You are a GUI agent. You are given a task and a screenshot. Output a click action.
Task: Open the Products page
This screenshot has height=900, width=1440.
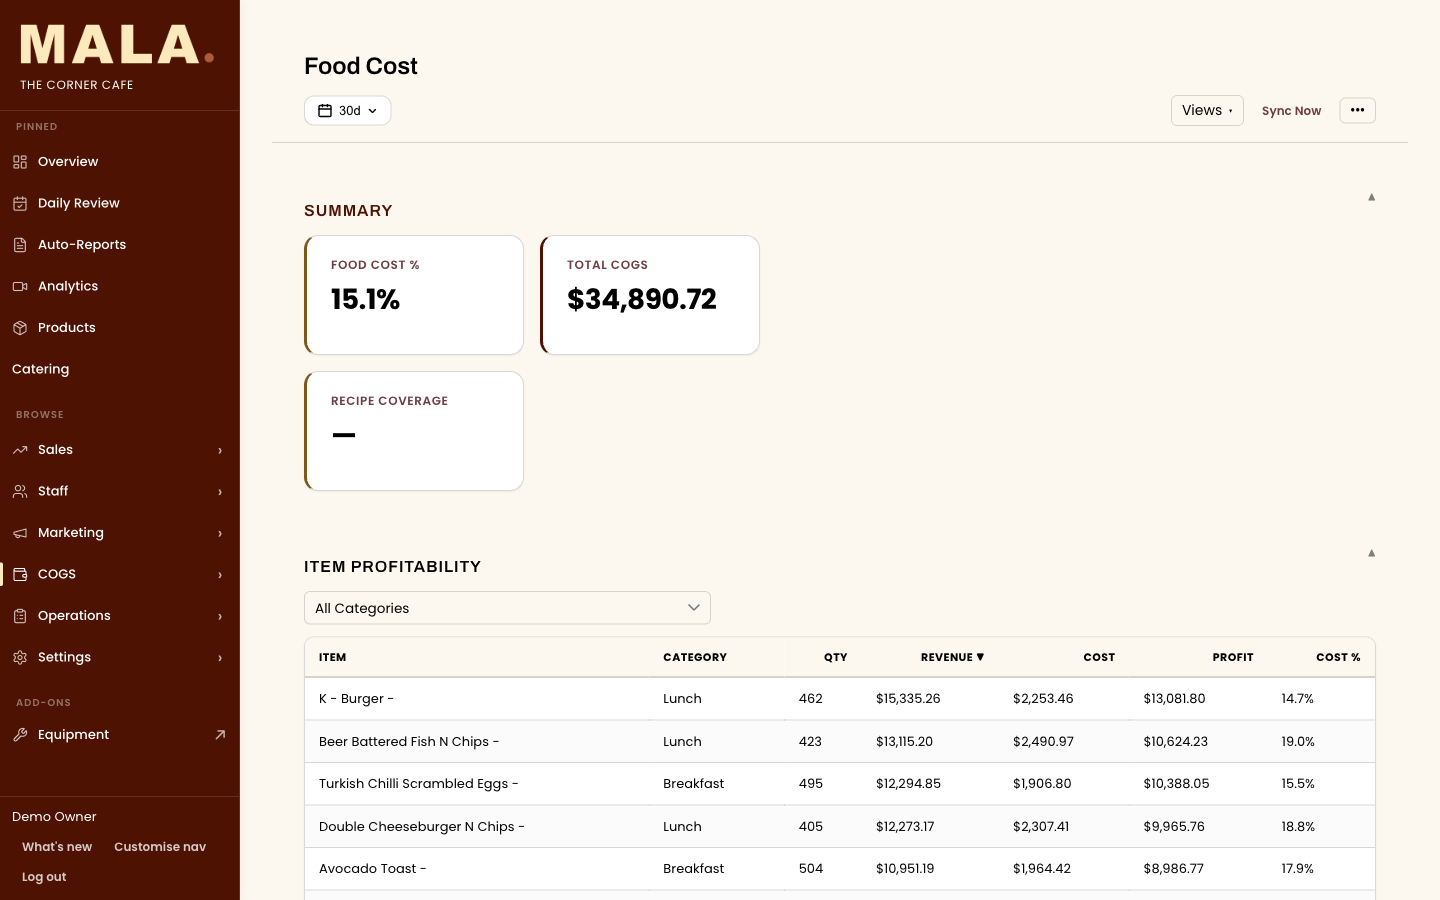(x=120, y=328)
